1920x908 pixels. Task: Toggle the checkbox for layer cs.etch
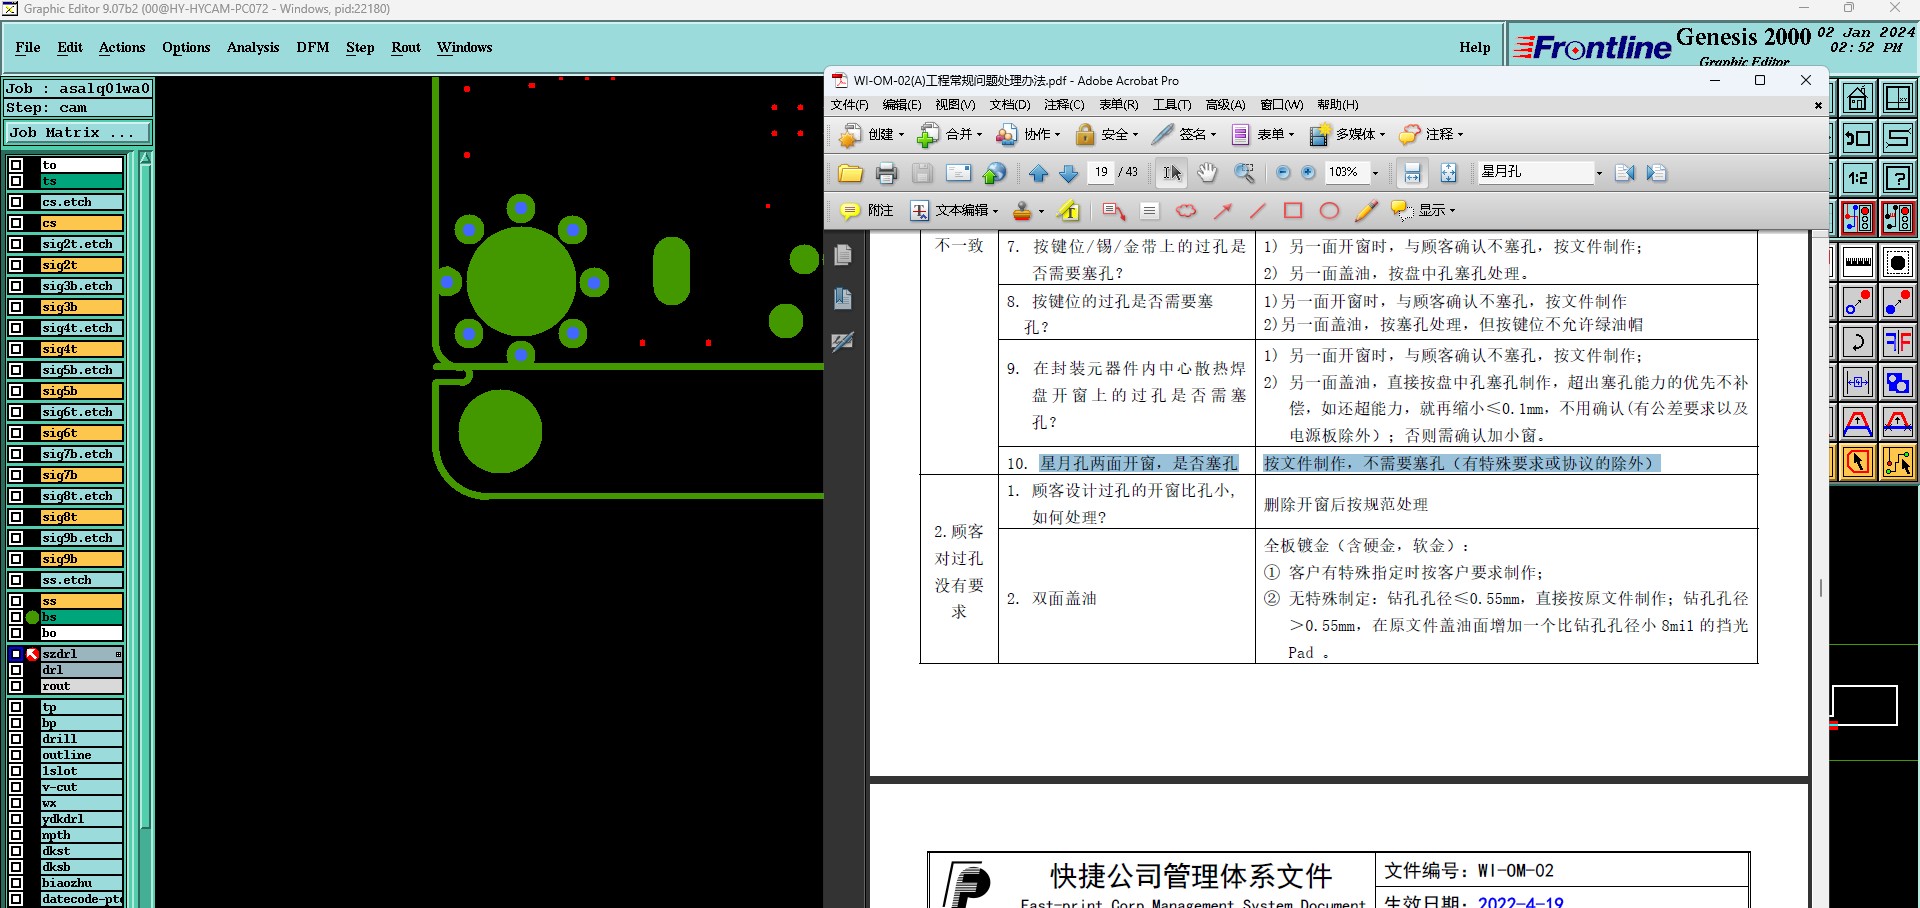pos(16,202)
